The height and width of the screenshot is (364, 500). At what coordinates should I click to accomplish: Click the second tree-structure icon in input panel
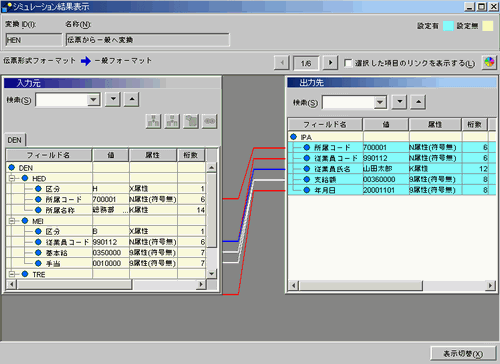coord(172,121)
